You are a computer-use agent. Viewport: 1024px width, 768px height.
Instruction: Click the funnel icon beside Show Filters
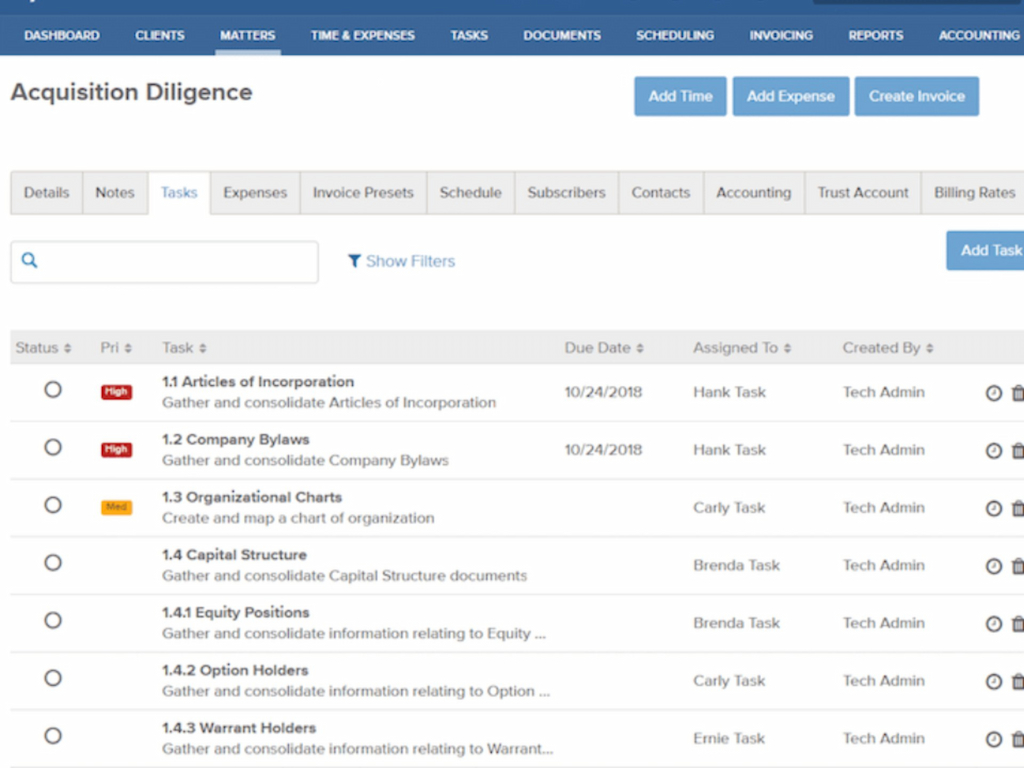(x=354, y=261)
